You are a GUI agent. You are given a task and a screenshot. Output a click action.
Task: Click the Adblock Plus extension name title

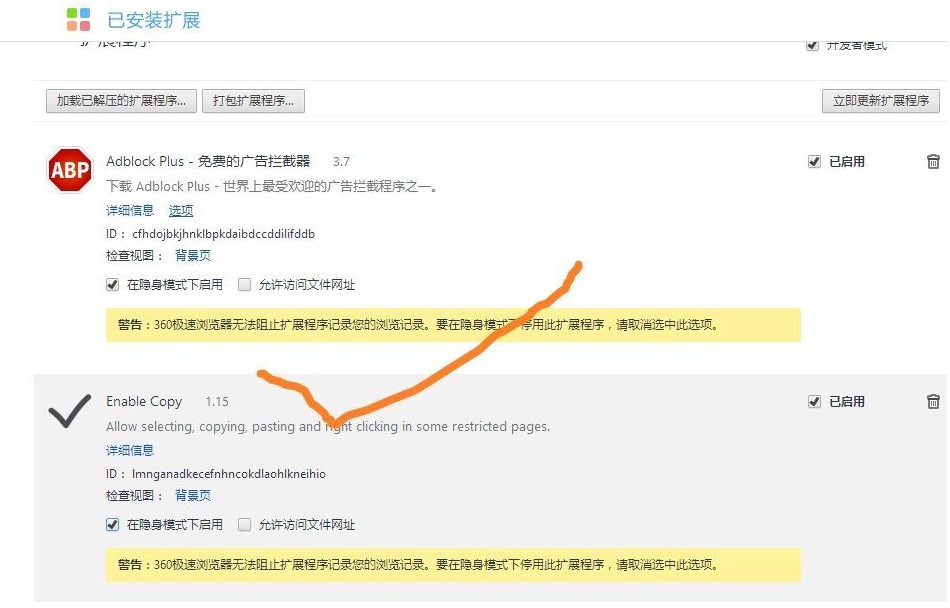pos(208,161)
